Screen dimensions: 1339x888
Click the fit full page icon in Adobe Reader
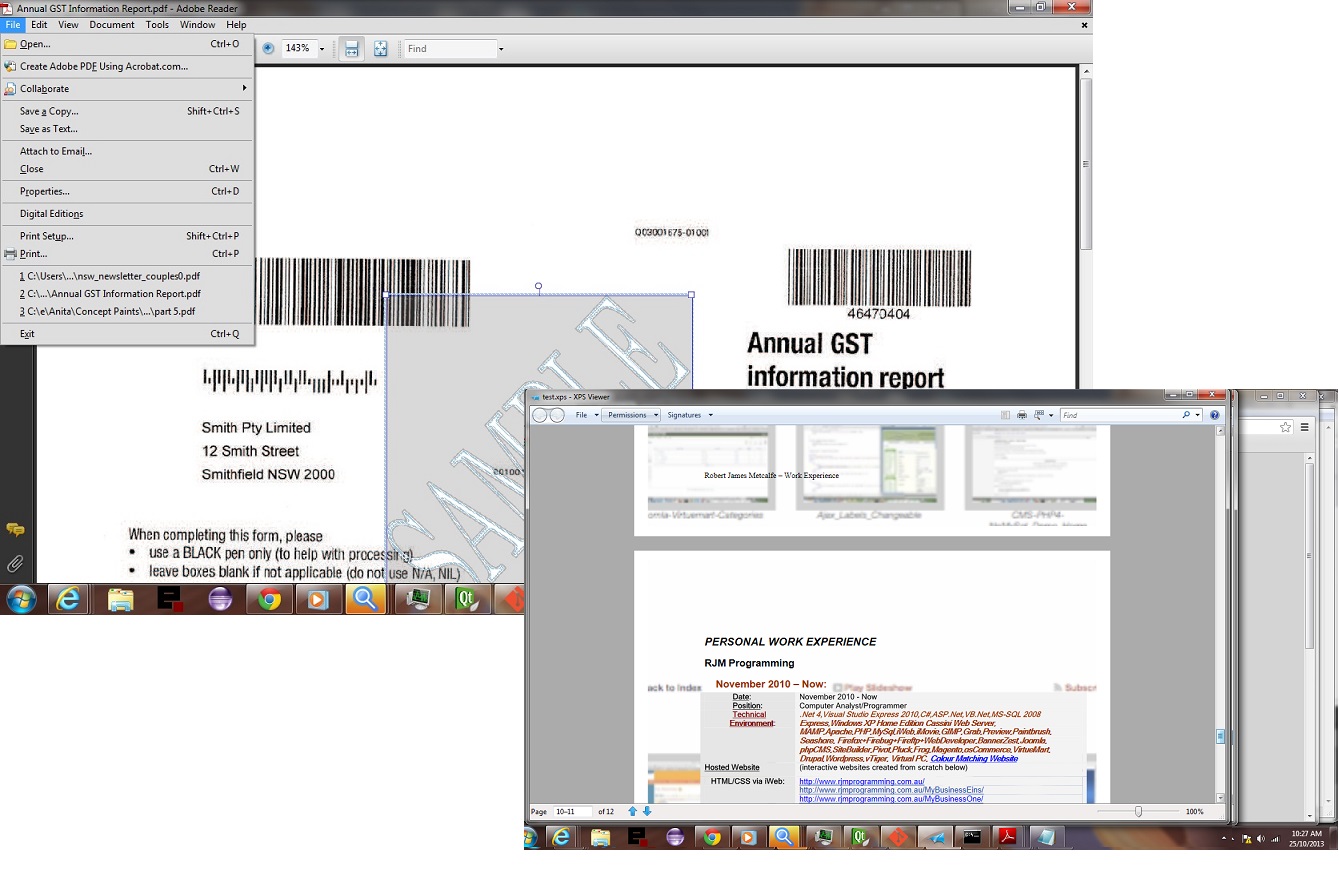[x=381, y=48]
